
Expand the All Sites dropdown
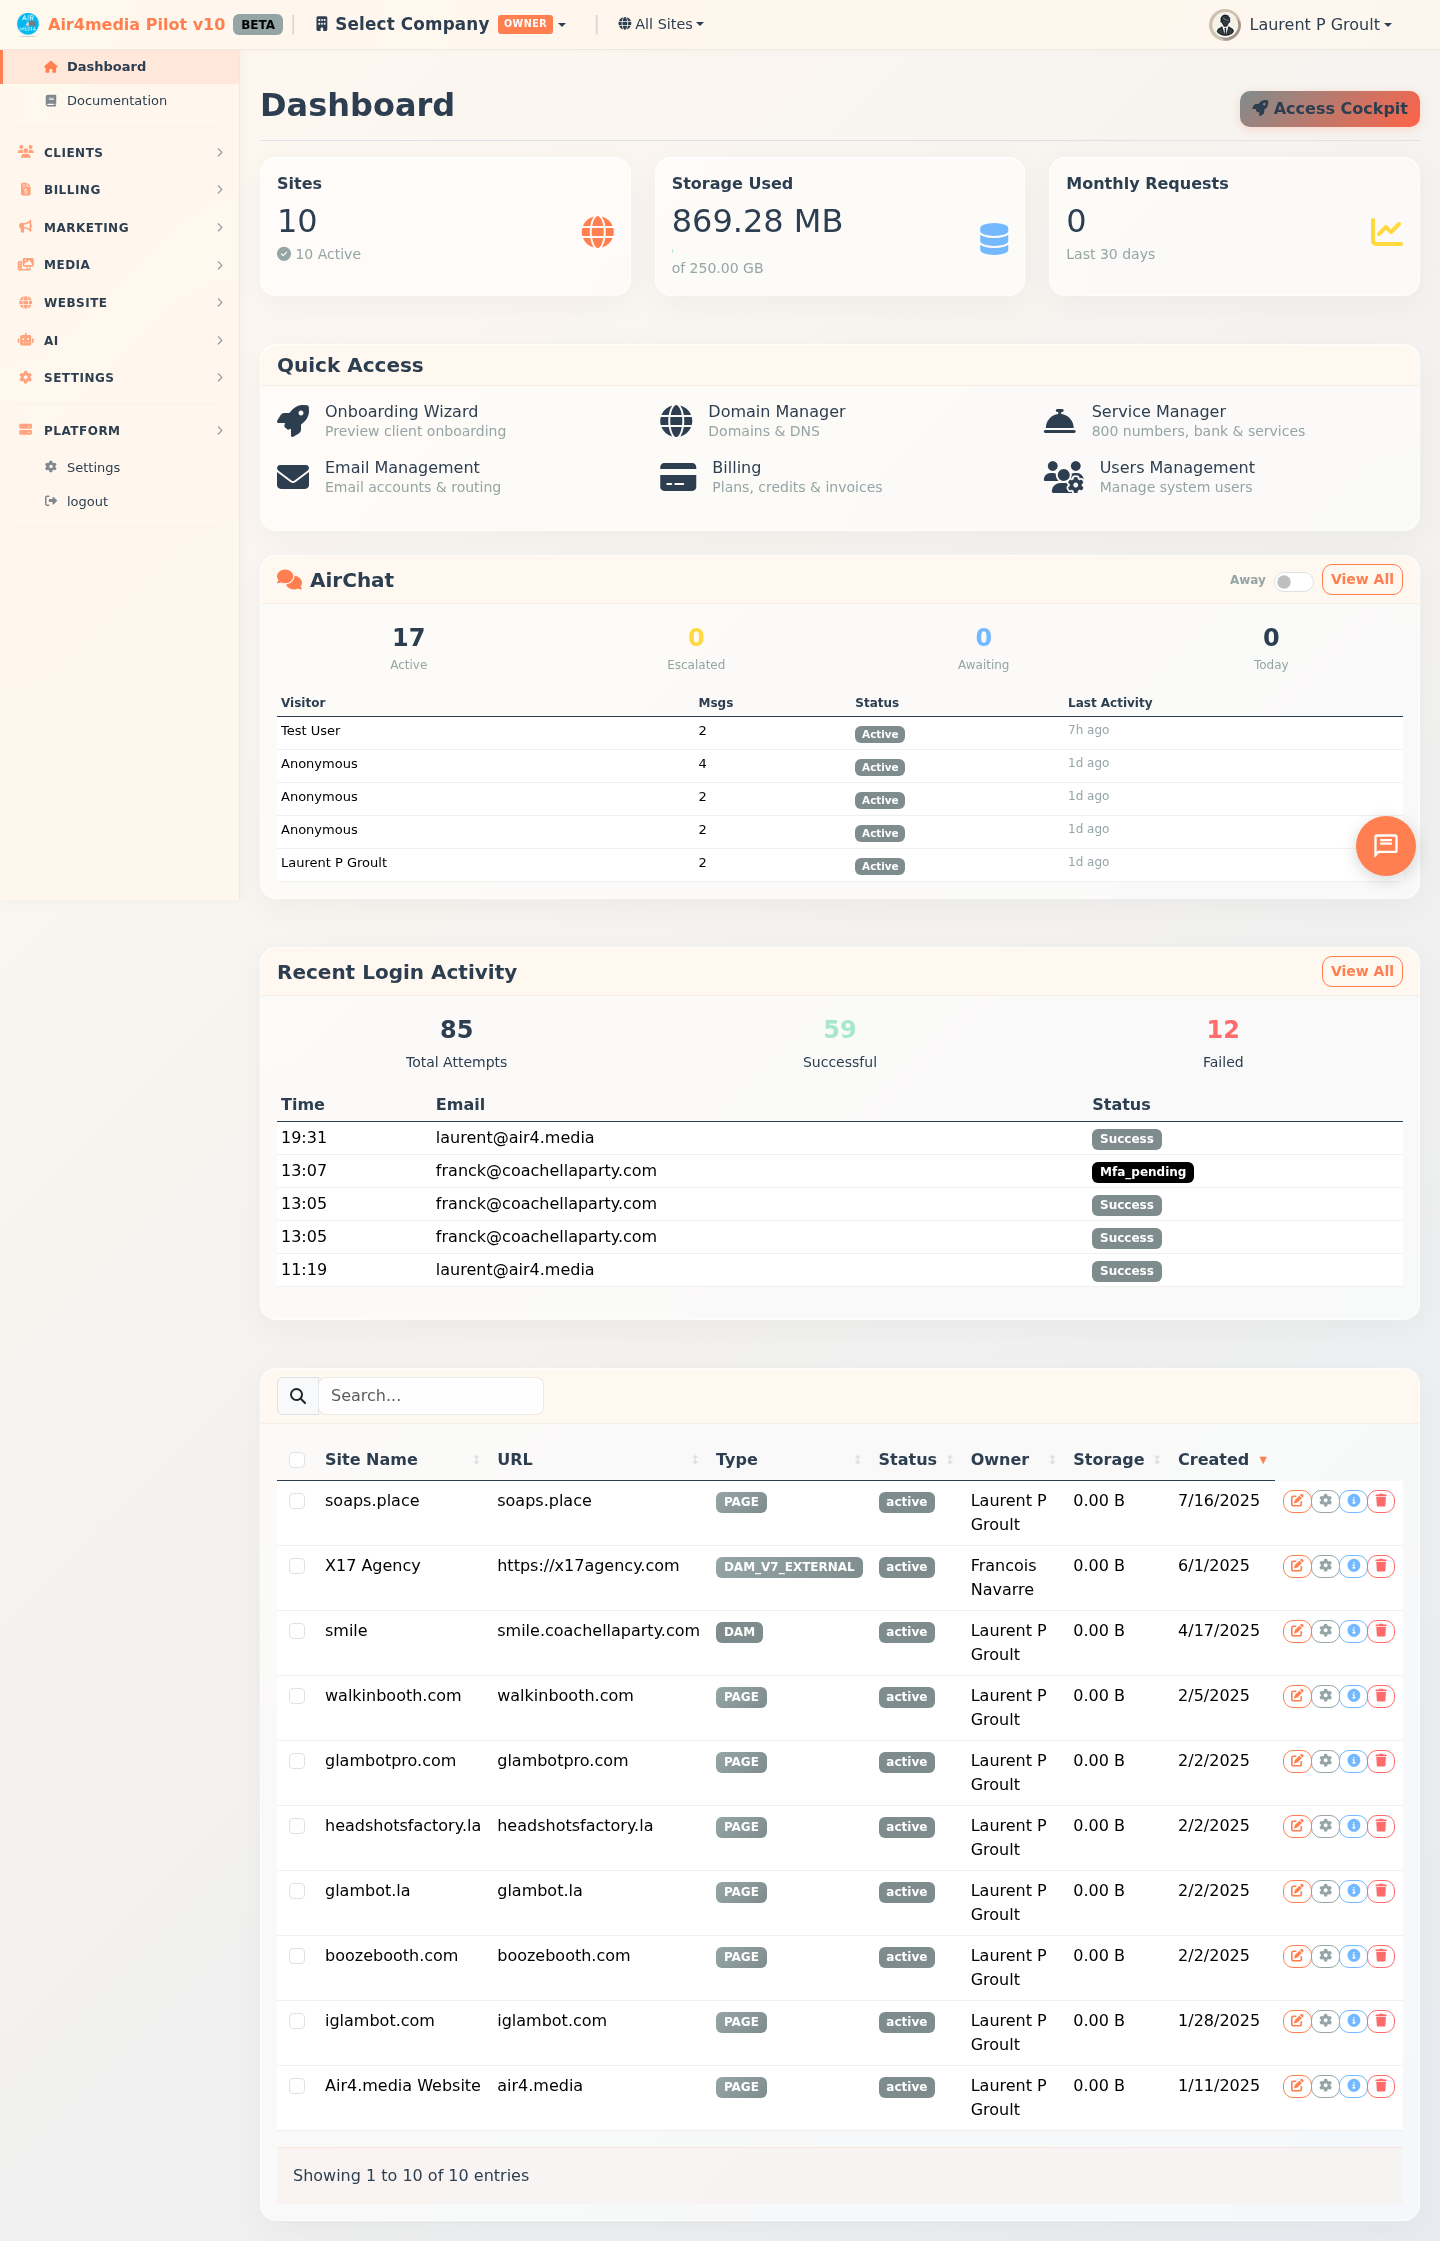pos(661,24)
